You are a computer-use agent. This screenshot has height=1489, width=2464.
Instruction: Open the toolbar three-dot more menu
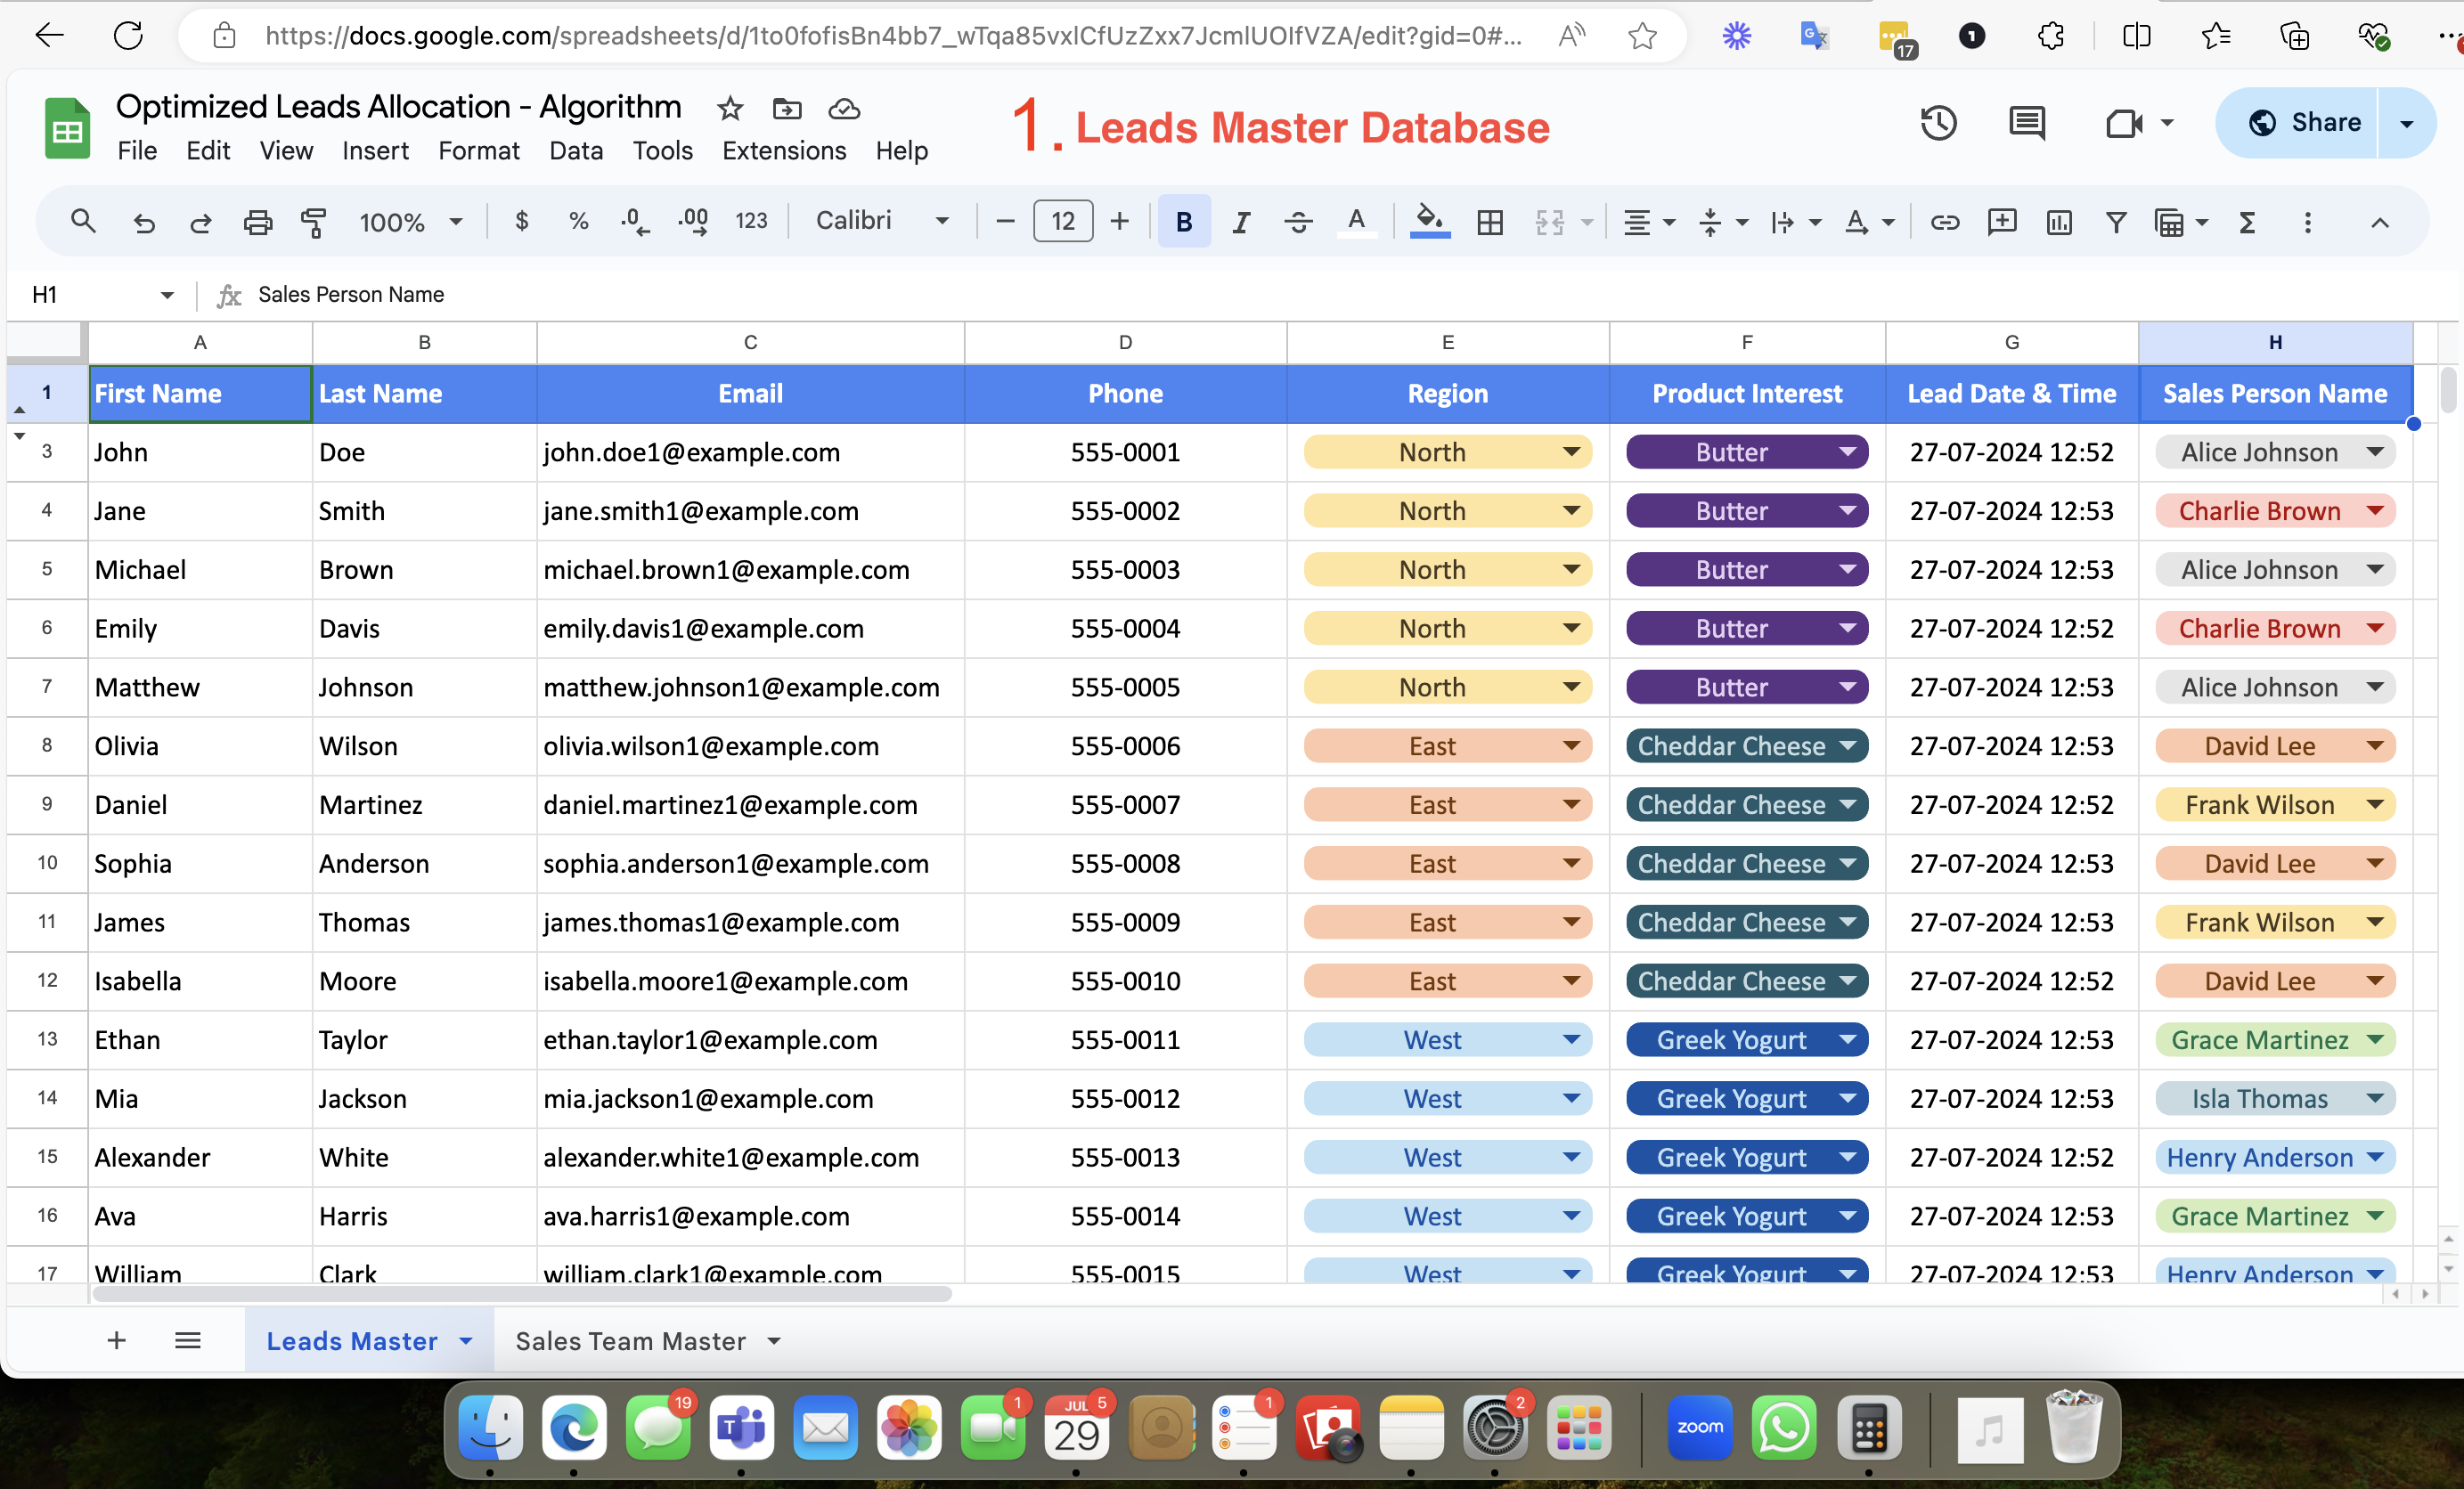click(2308, 222)
